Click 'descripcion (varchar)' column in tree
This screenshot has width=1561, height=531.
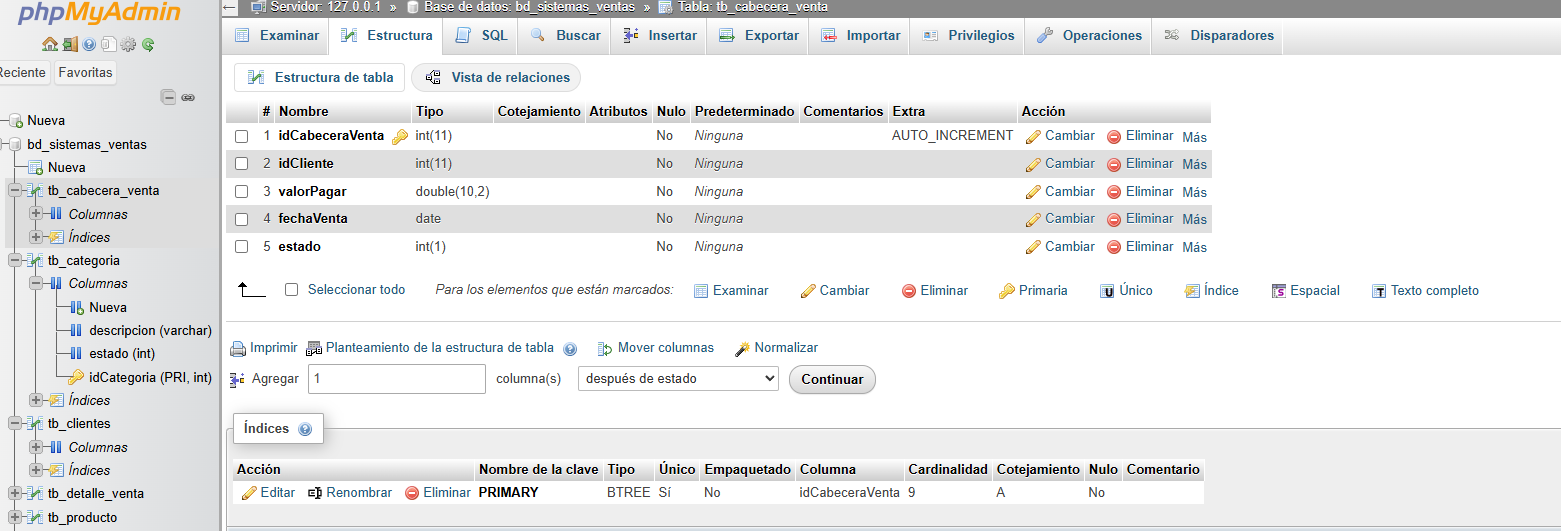click(x=150, y=331)
